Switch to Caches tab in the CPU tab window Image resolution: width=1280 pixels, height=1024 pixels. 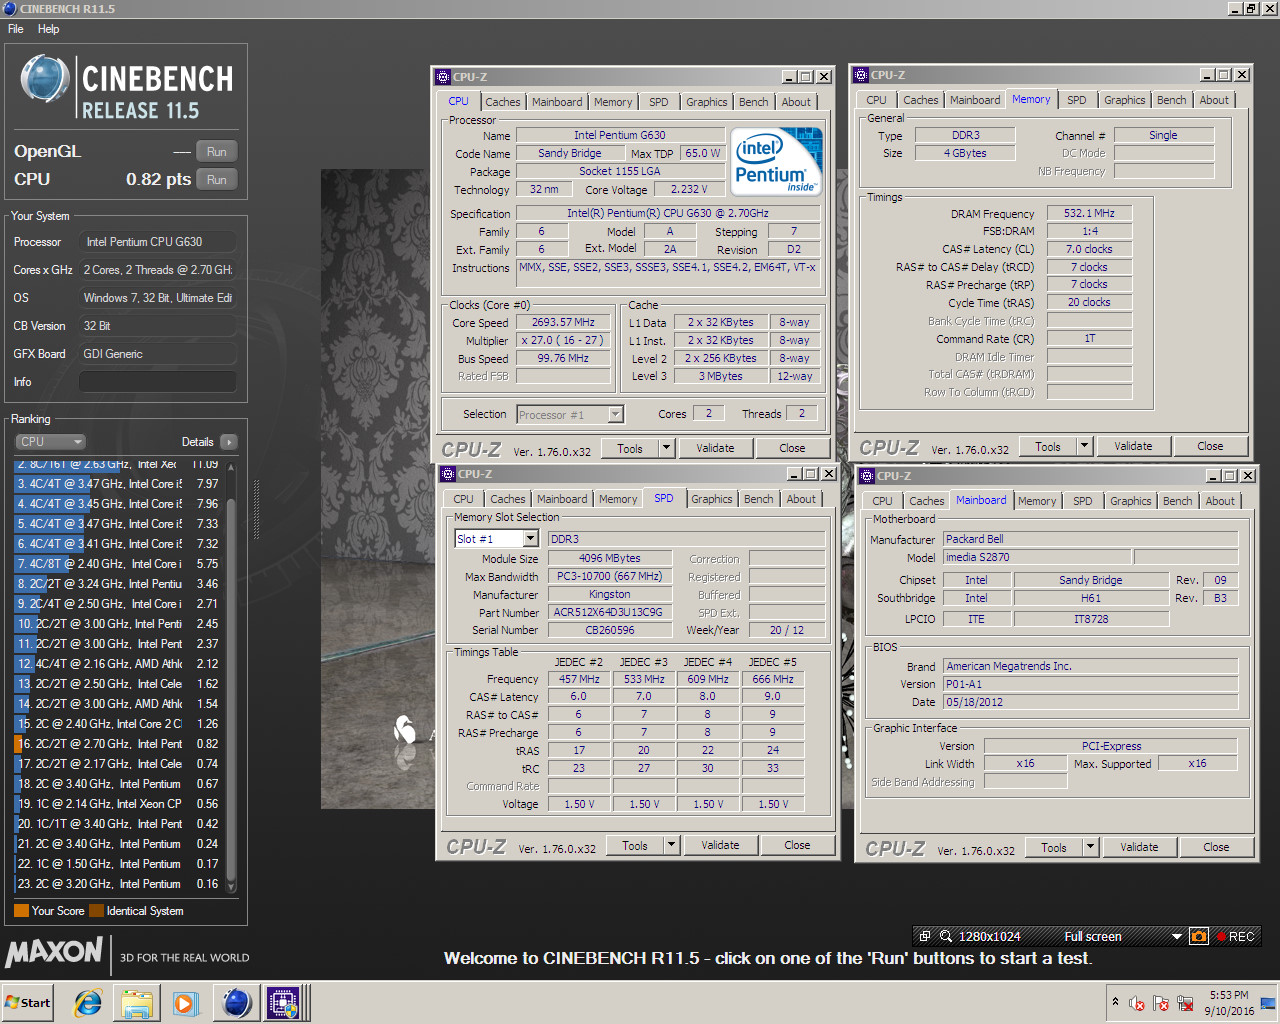[502, 102]
